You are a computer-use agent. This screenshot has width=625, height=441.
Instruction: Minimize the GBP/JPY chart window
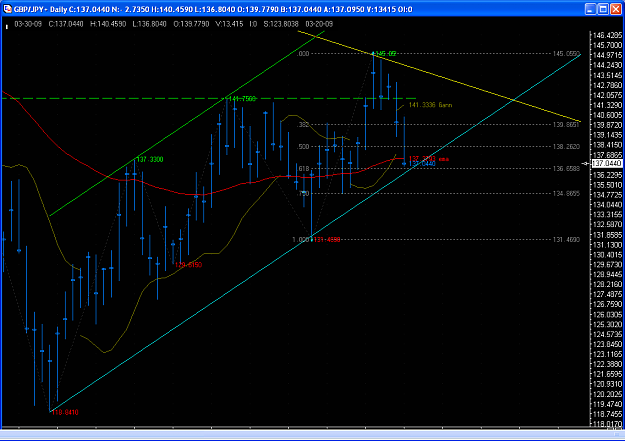tap(591, 9)
